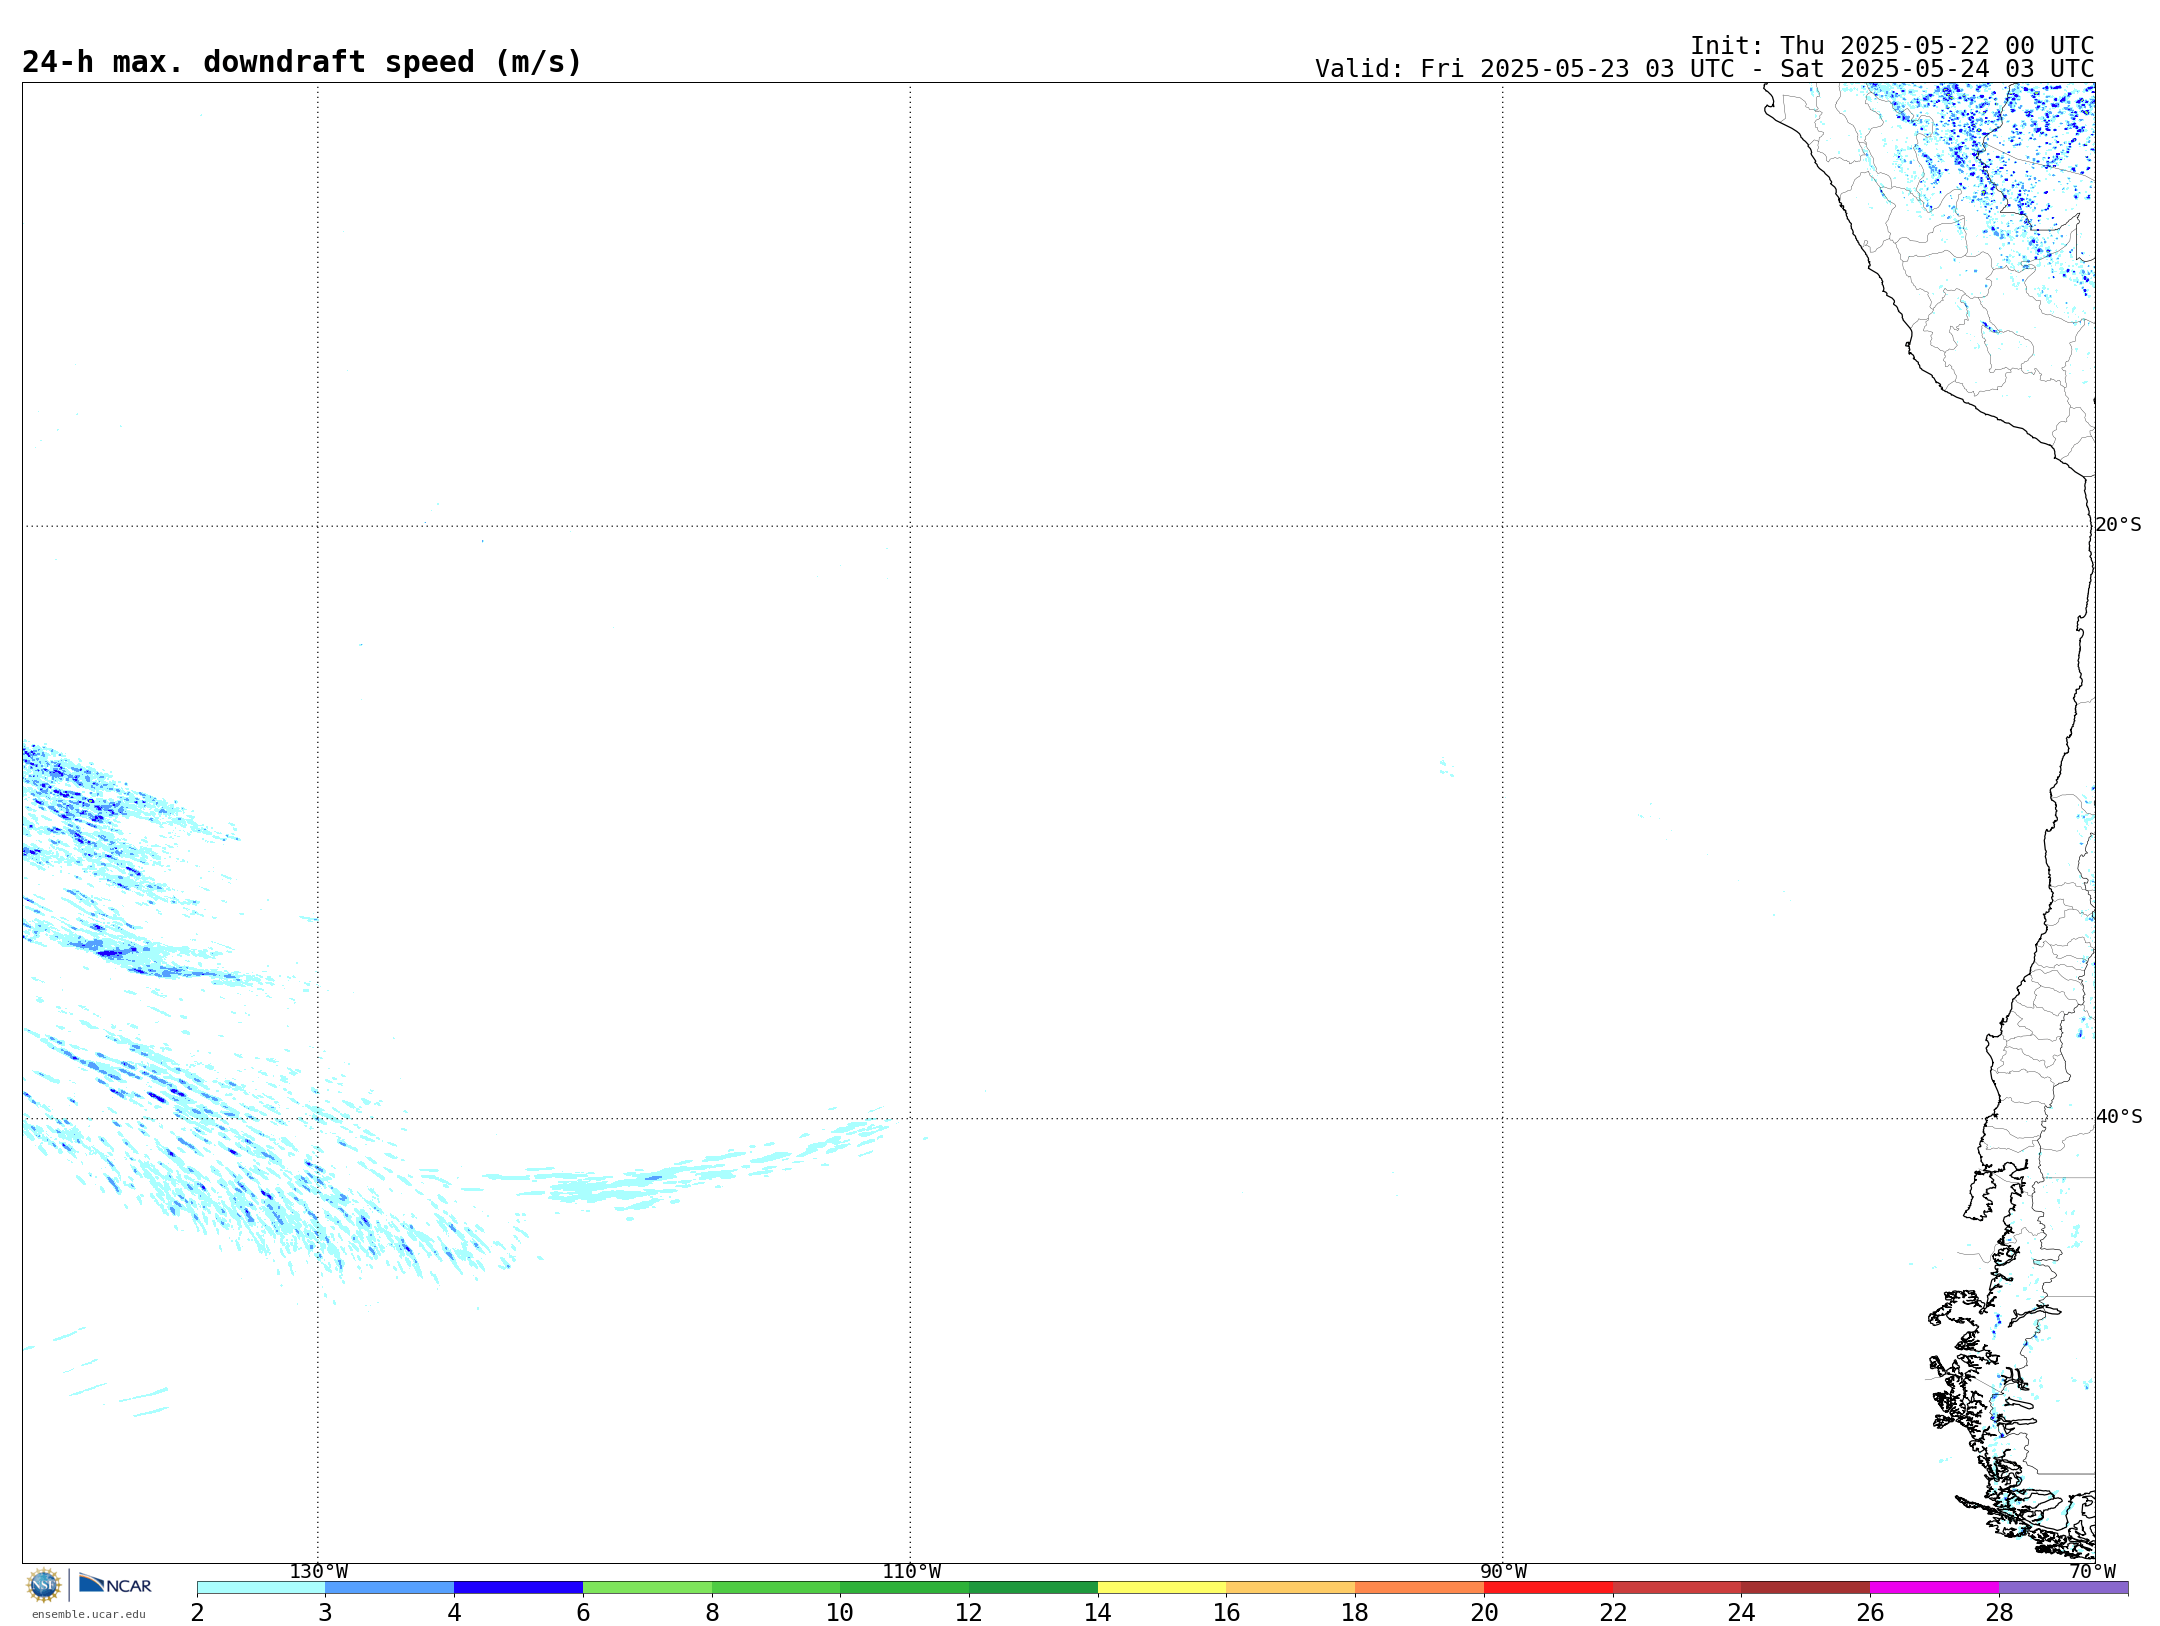Click colorbar tick label 6
The height and width of the screenshot is (1626, 2160).
(583, 1613)
